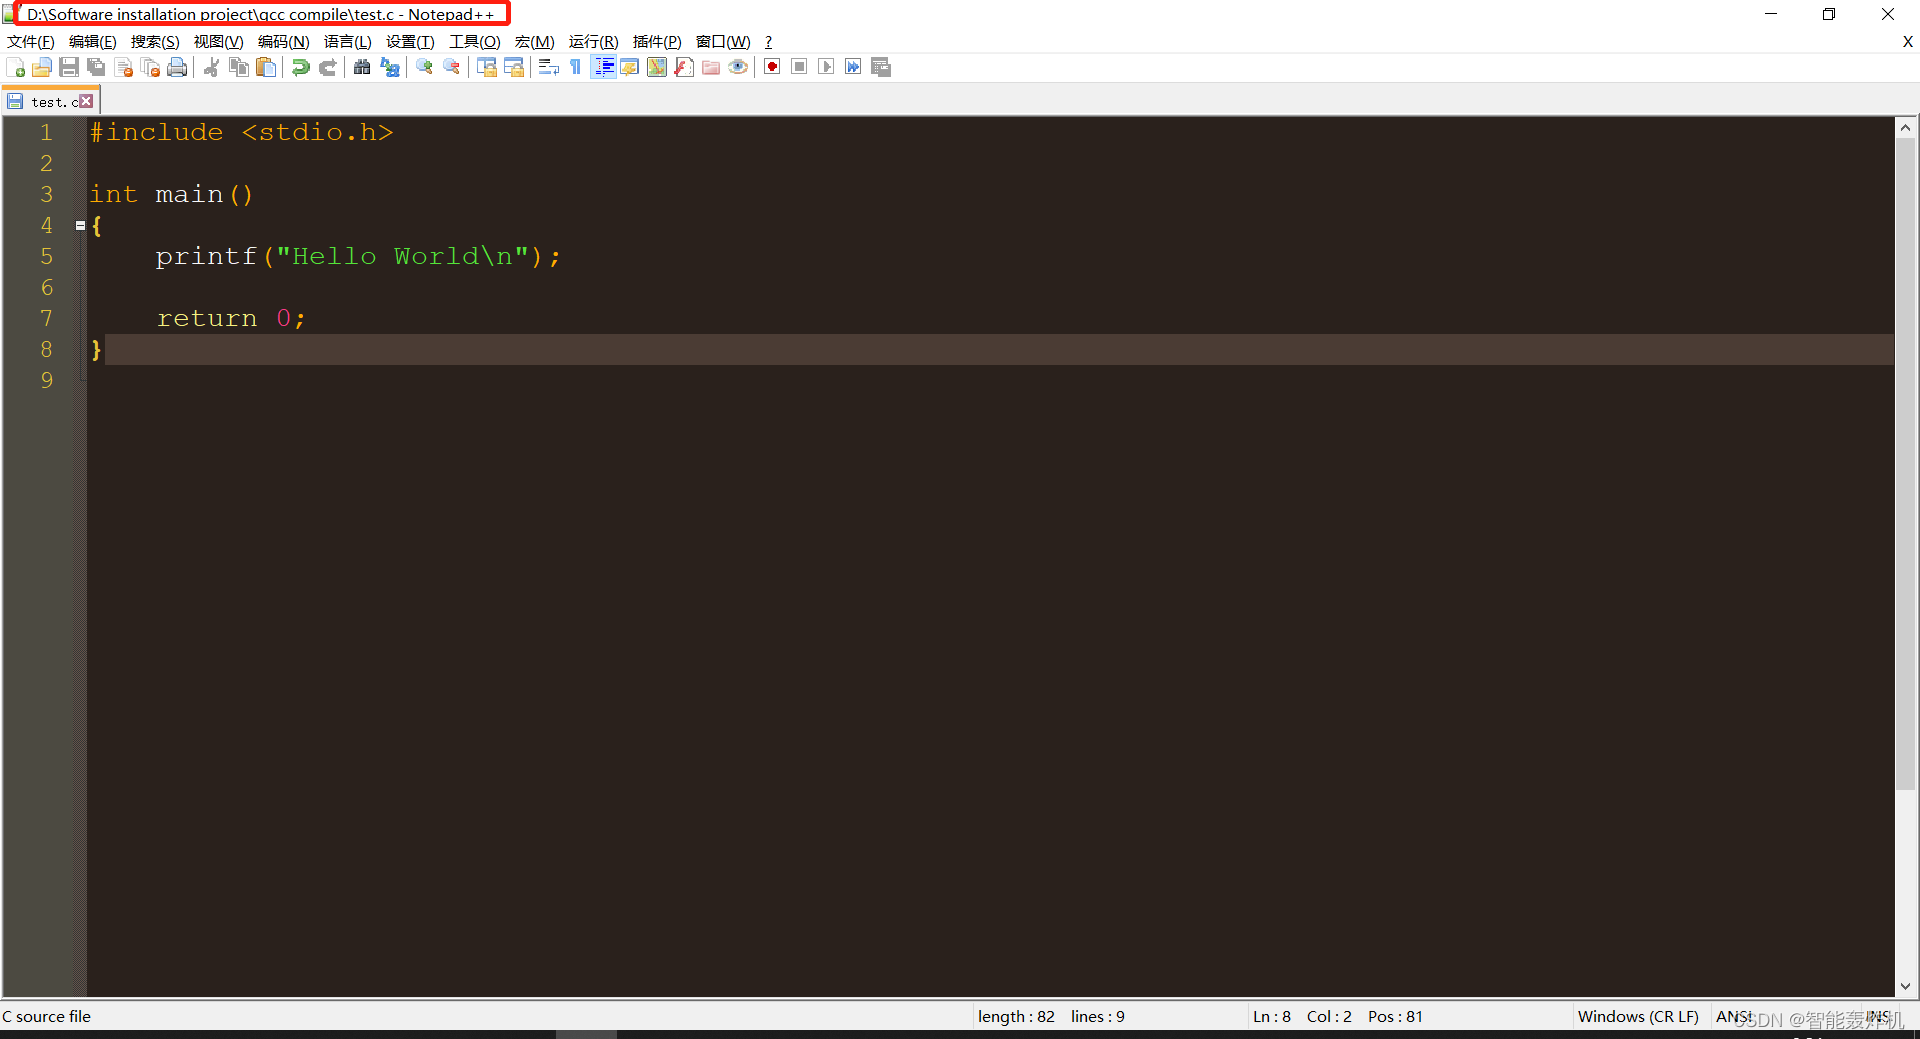Click the 'Ln : 8' status entry
Image resolution: width=1920 pixels, height=1039 pixels.
(1272, 1016)
